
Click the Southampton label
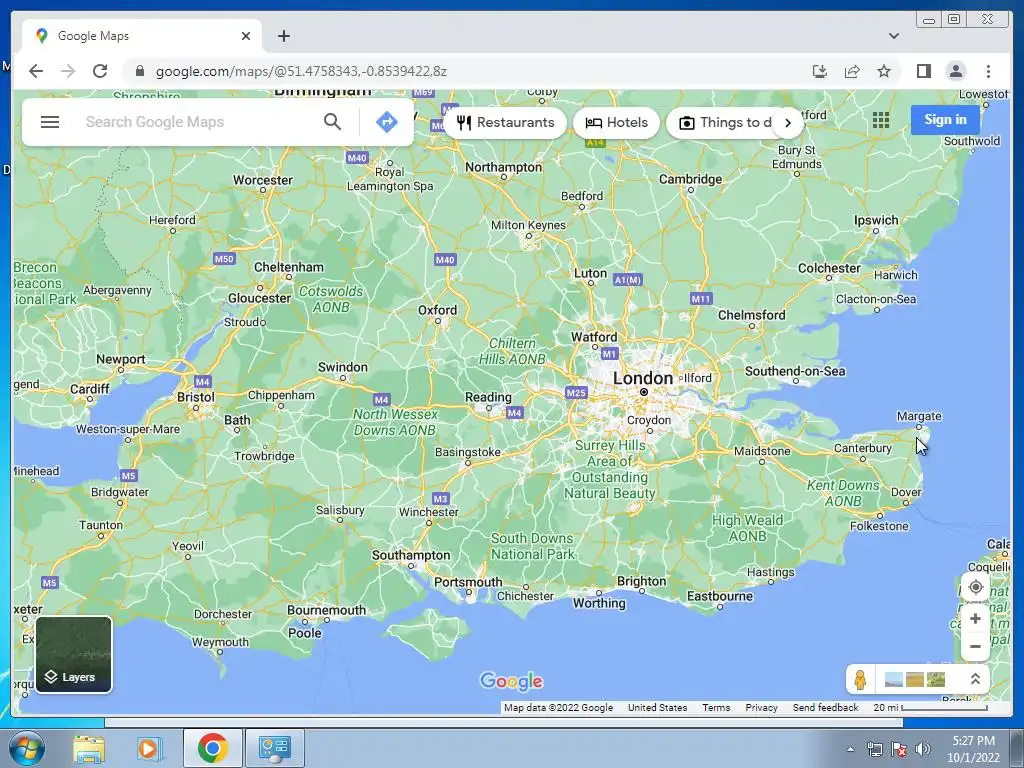point(411,555)
